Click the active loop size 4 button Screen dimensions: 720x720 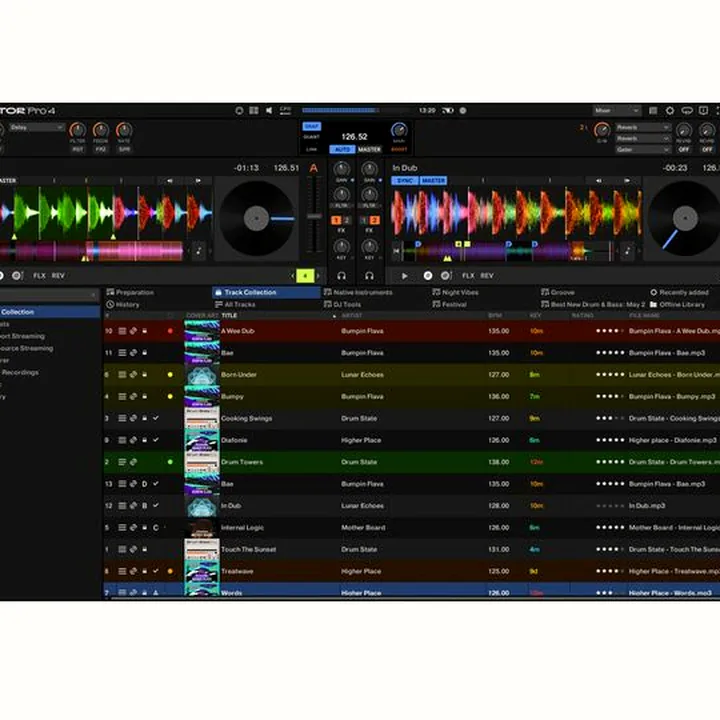305,276
